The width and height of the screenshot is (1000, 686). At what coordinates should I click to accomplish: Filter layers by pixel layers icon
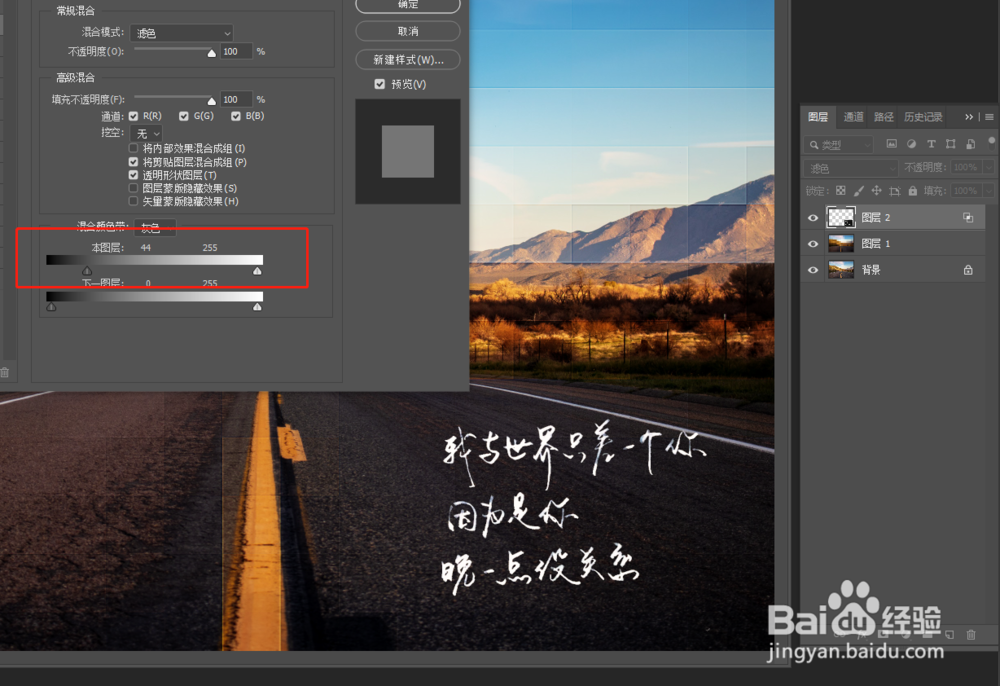pos(892,144)
